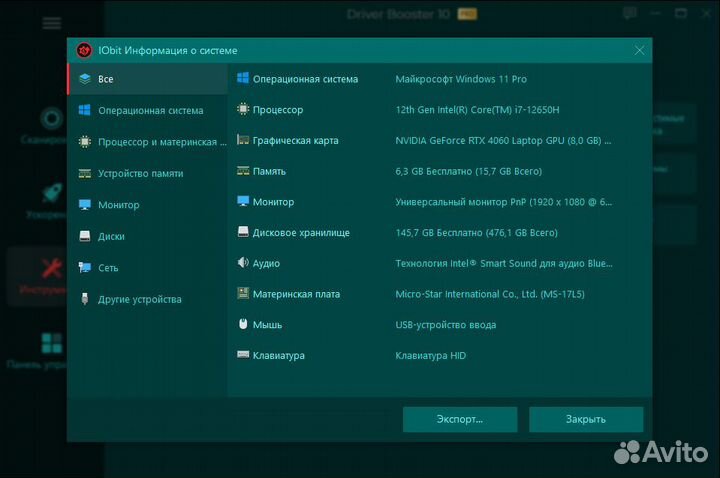Viewport: 720px width, 478px height.
Task: Click memory icon in 'Память' row
Action: click(243, 171)
